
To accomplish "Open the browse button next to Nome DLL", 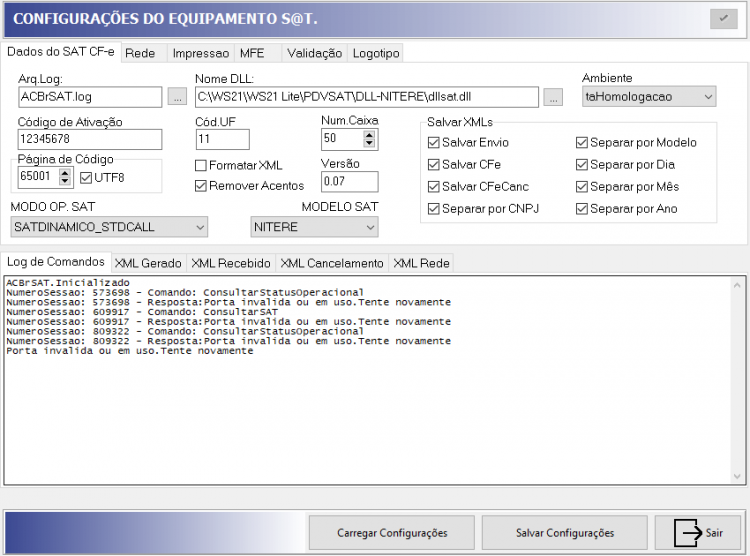I will (553, 97).
